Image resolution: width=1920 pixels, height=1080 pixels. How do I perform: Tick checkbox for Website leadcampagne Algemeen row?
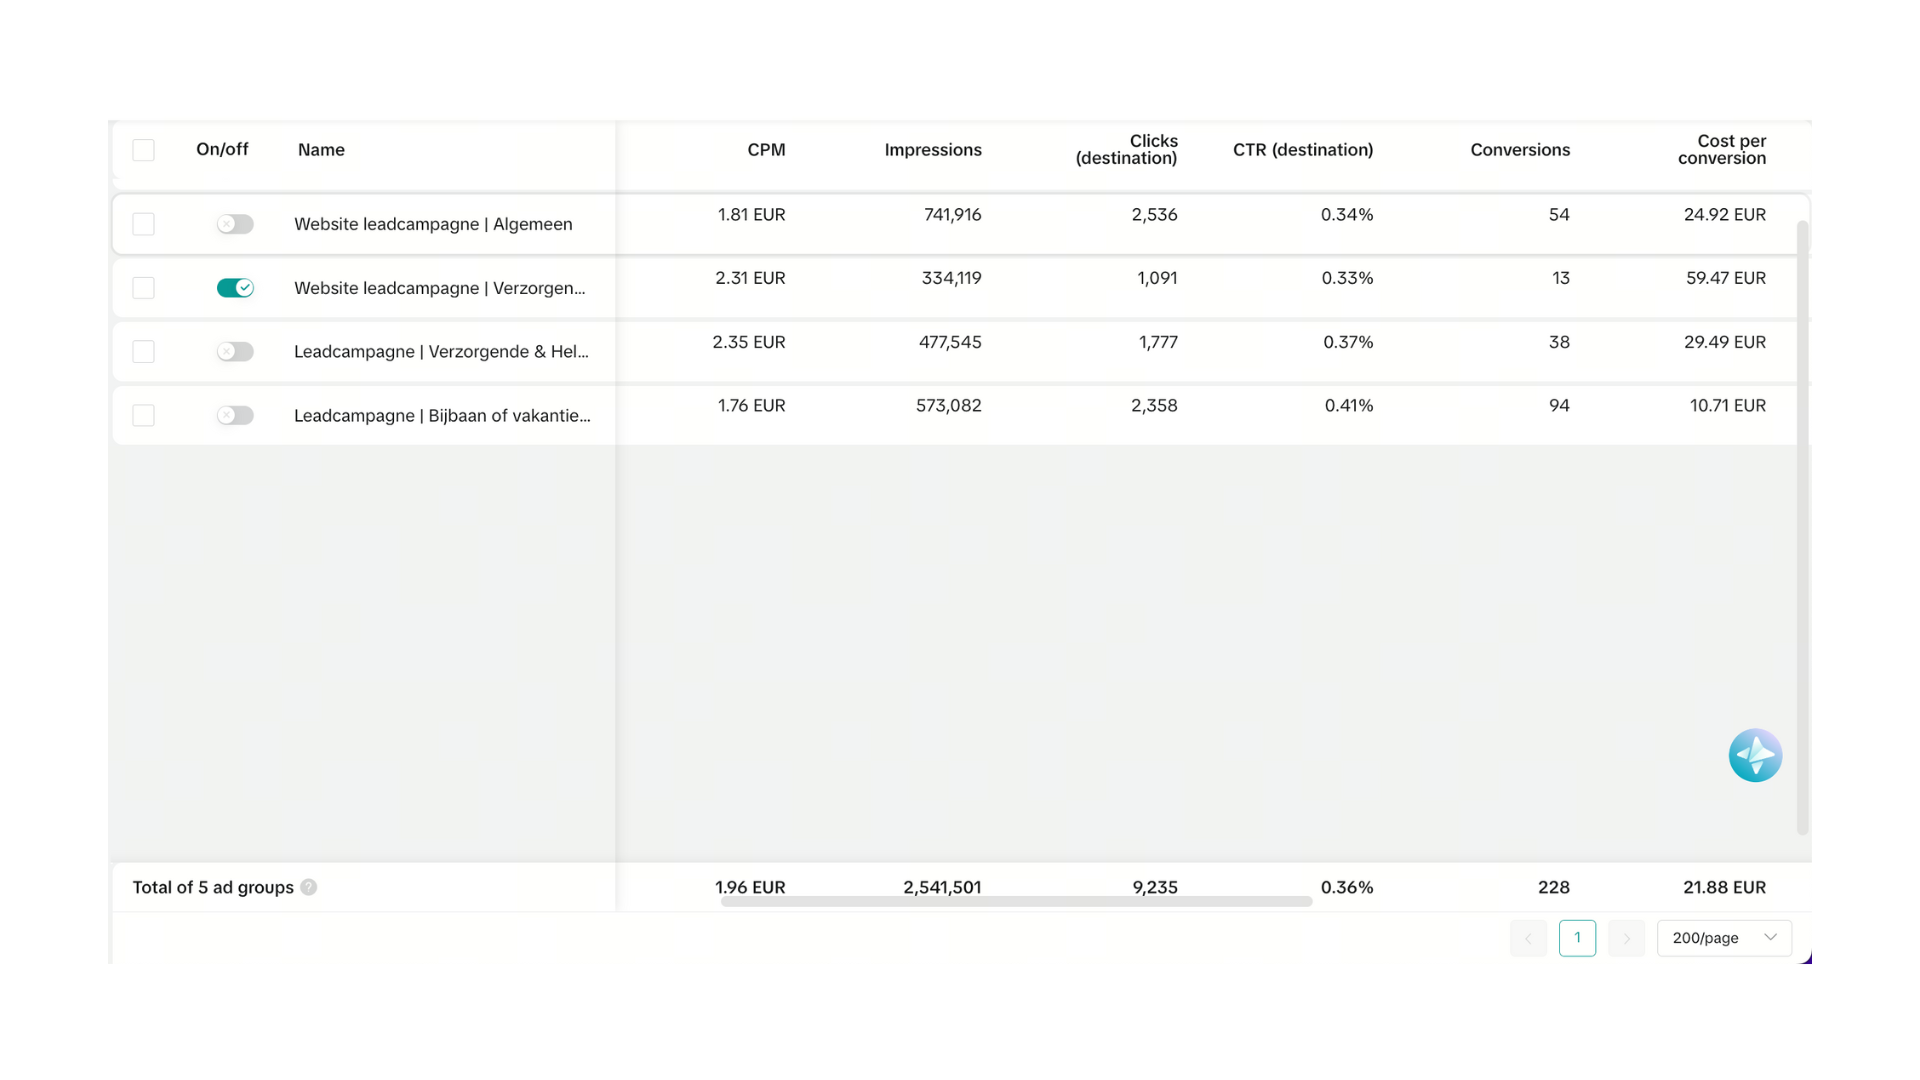click(x=144, y=224)
